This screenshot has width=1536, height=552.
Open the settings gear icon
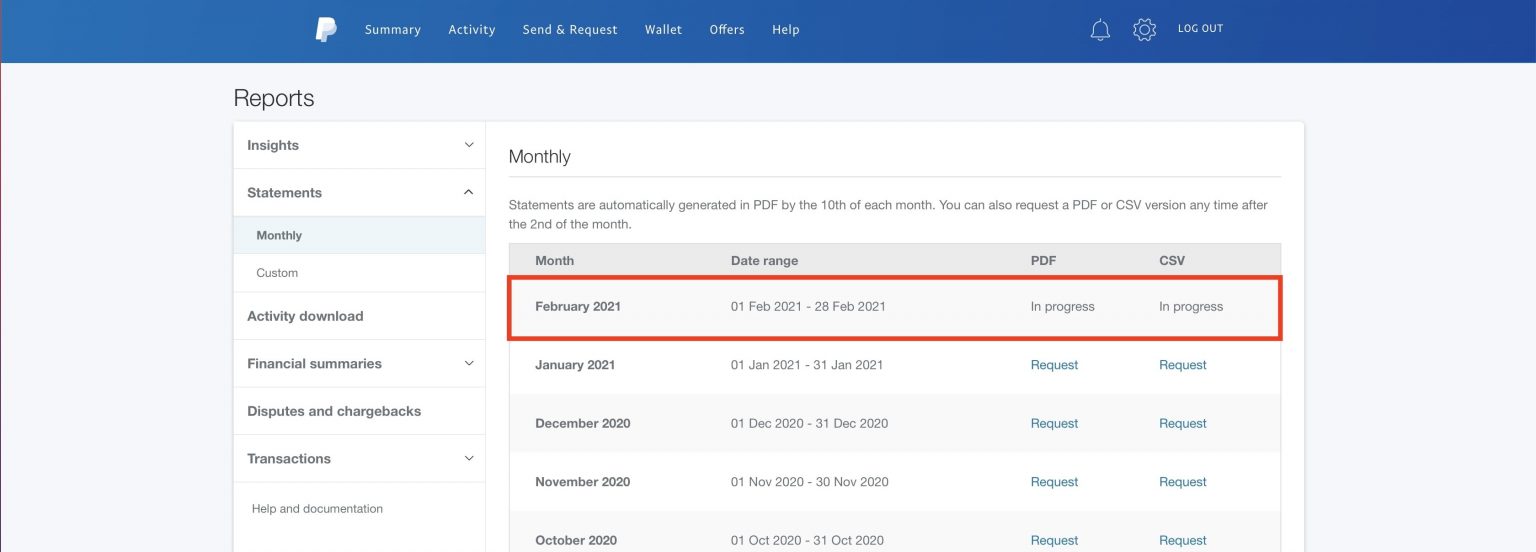point(1144,30)
